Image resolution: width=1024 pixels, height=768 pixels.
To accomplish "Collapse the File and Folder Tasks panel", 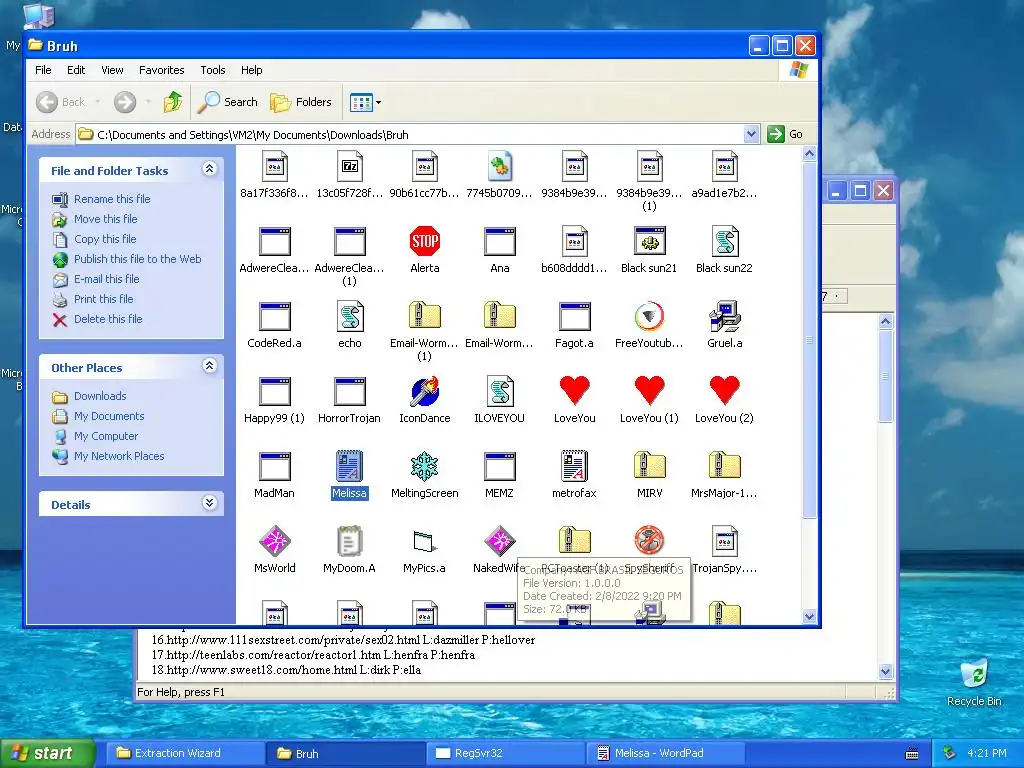I will (x=209, y=169).
